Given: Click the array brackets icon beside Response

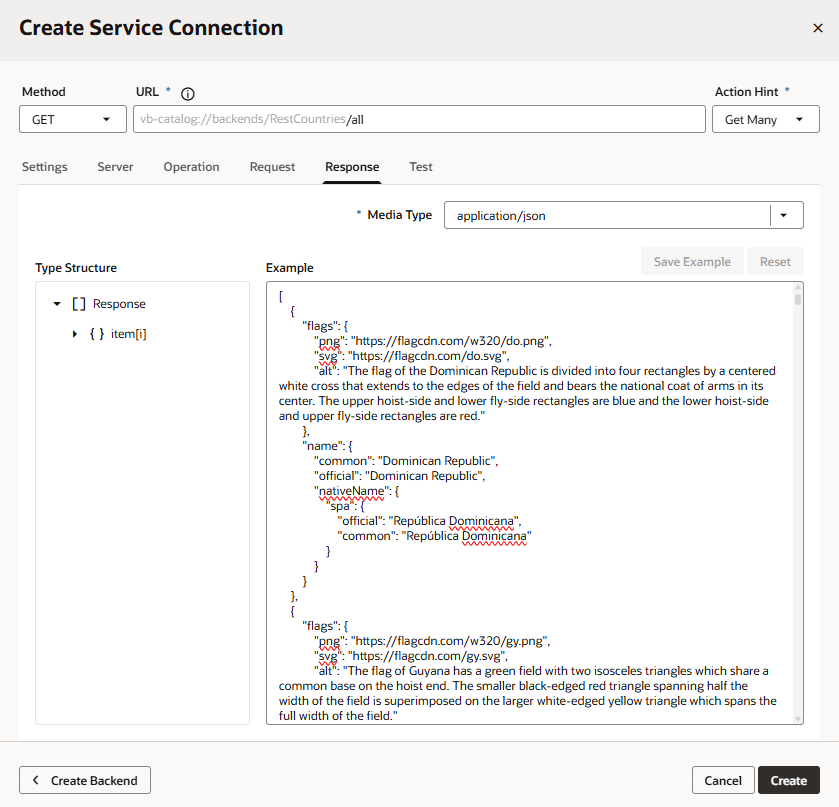Looking at the screenshot, I should coord(79,304).
